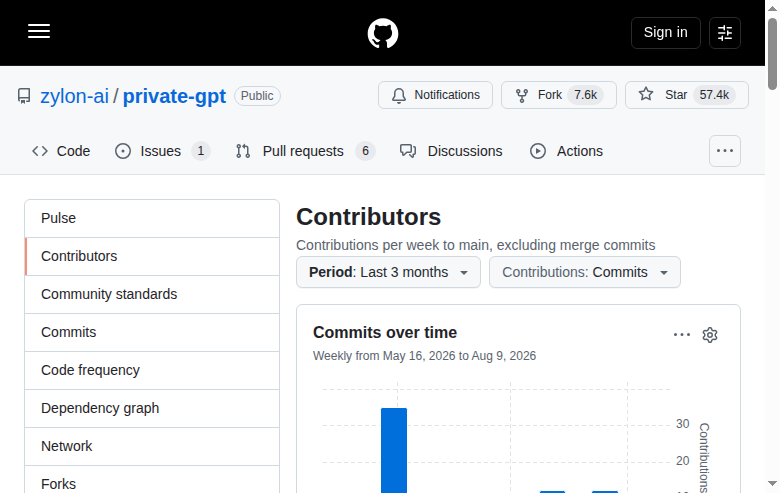Open the chart settings gear icon
Image resolution: width=780 pixels, height=493 pixels.
coord(710,335)
